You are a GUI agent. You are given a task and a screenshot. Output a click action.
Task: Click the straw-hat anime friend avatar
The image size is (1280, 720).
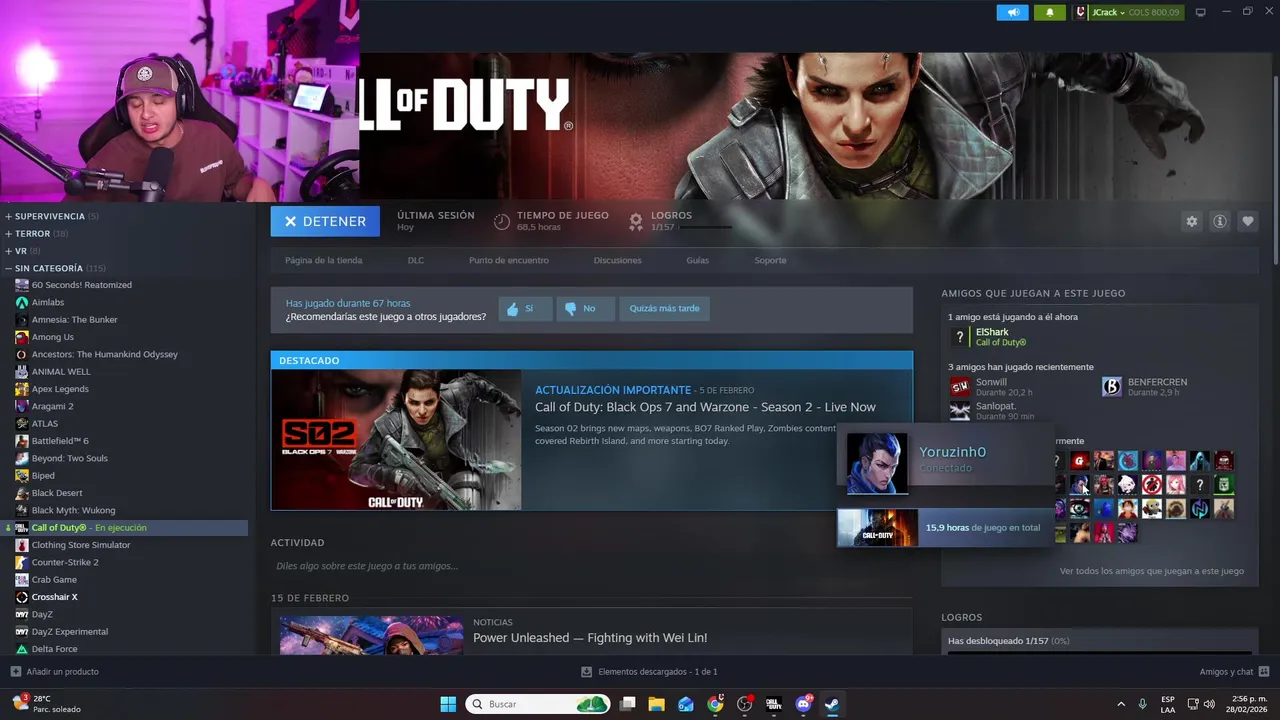[x=1128, y=509]
